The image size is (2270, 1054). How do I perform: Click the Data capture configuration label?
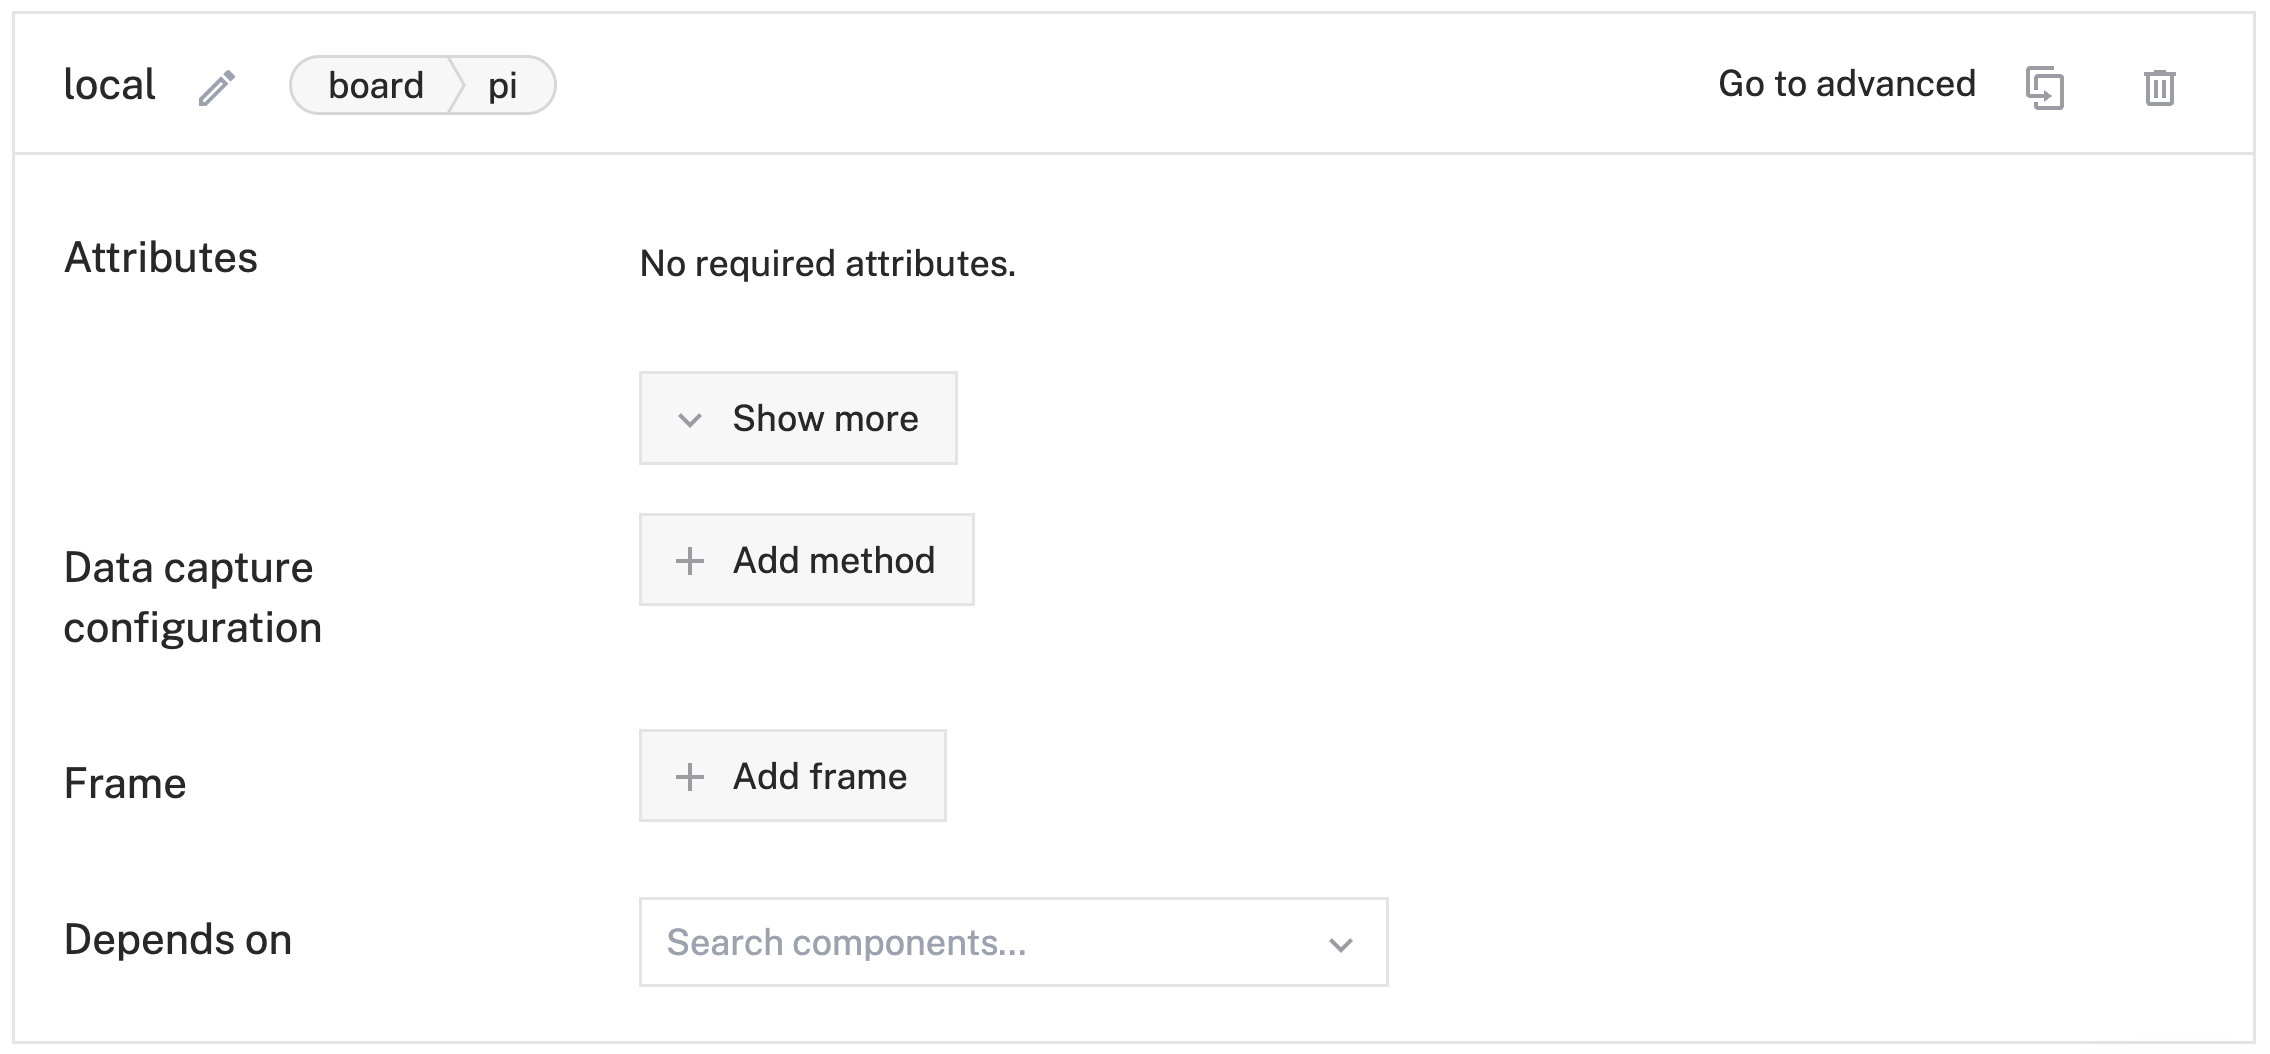pyautogui.click(x=192, y=597)
